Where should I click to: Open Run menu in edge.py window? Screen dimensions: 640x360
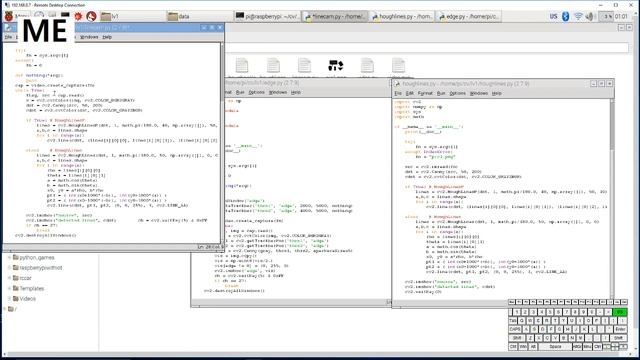(240, 92)
